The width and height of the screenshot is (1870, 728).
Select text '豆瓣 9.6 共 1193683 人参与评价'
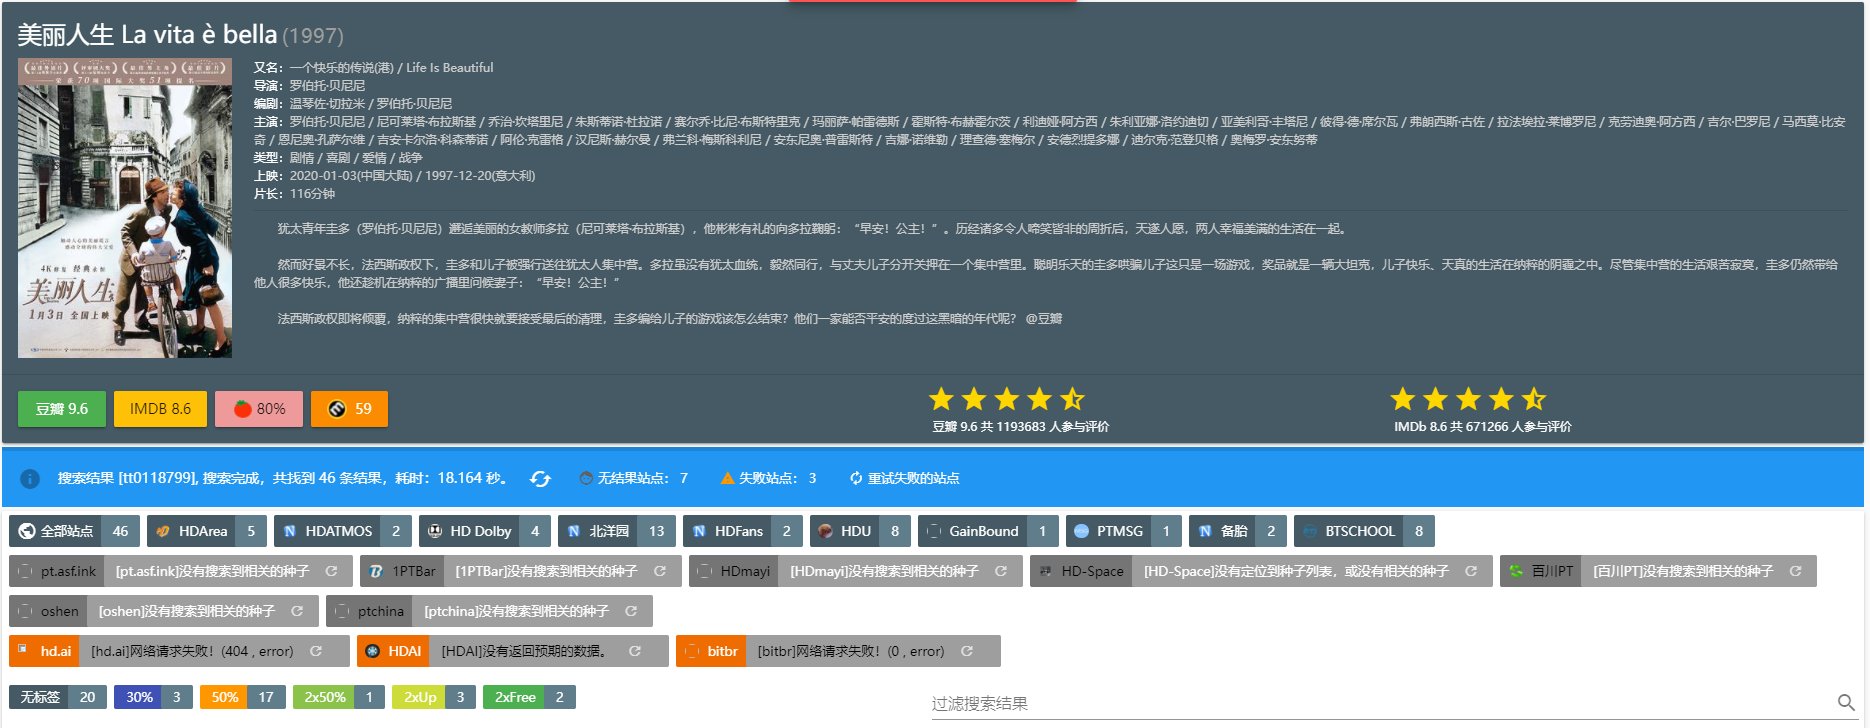[x=1020, y=426]
